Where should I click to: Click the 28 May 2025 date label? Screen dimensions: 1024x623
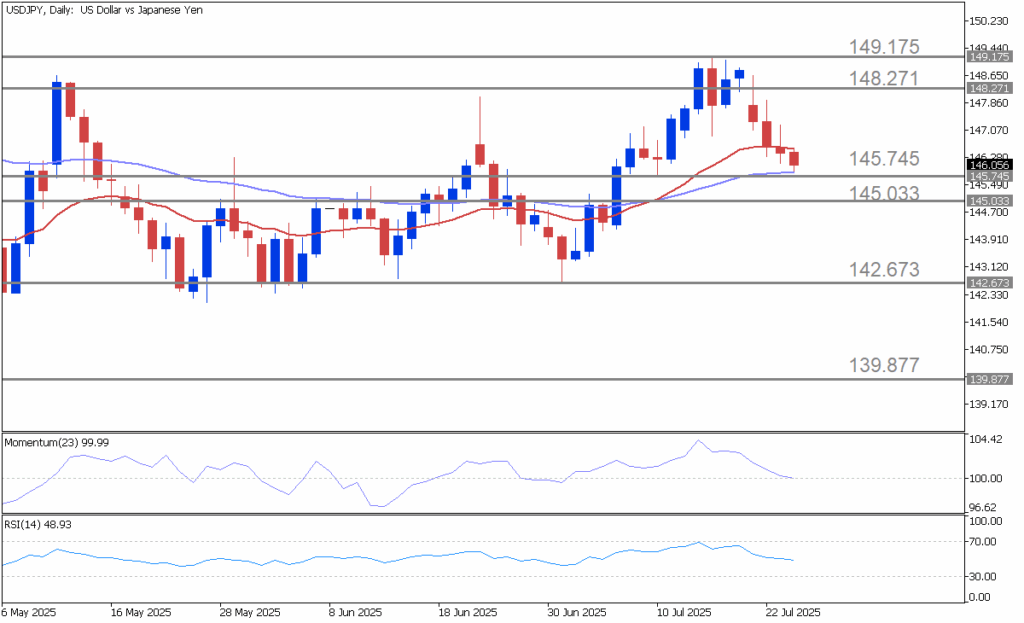pyautogui.click(x=249, y=613)
